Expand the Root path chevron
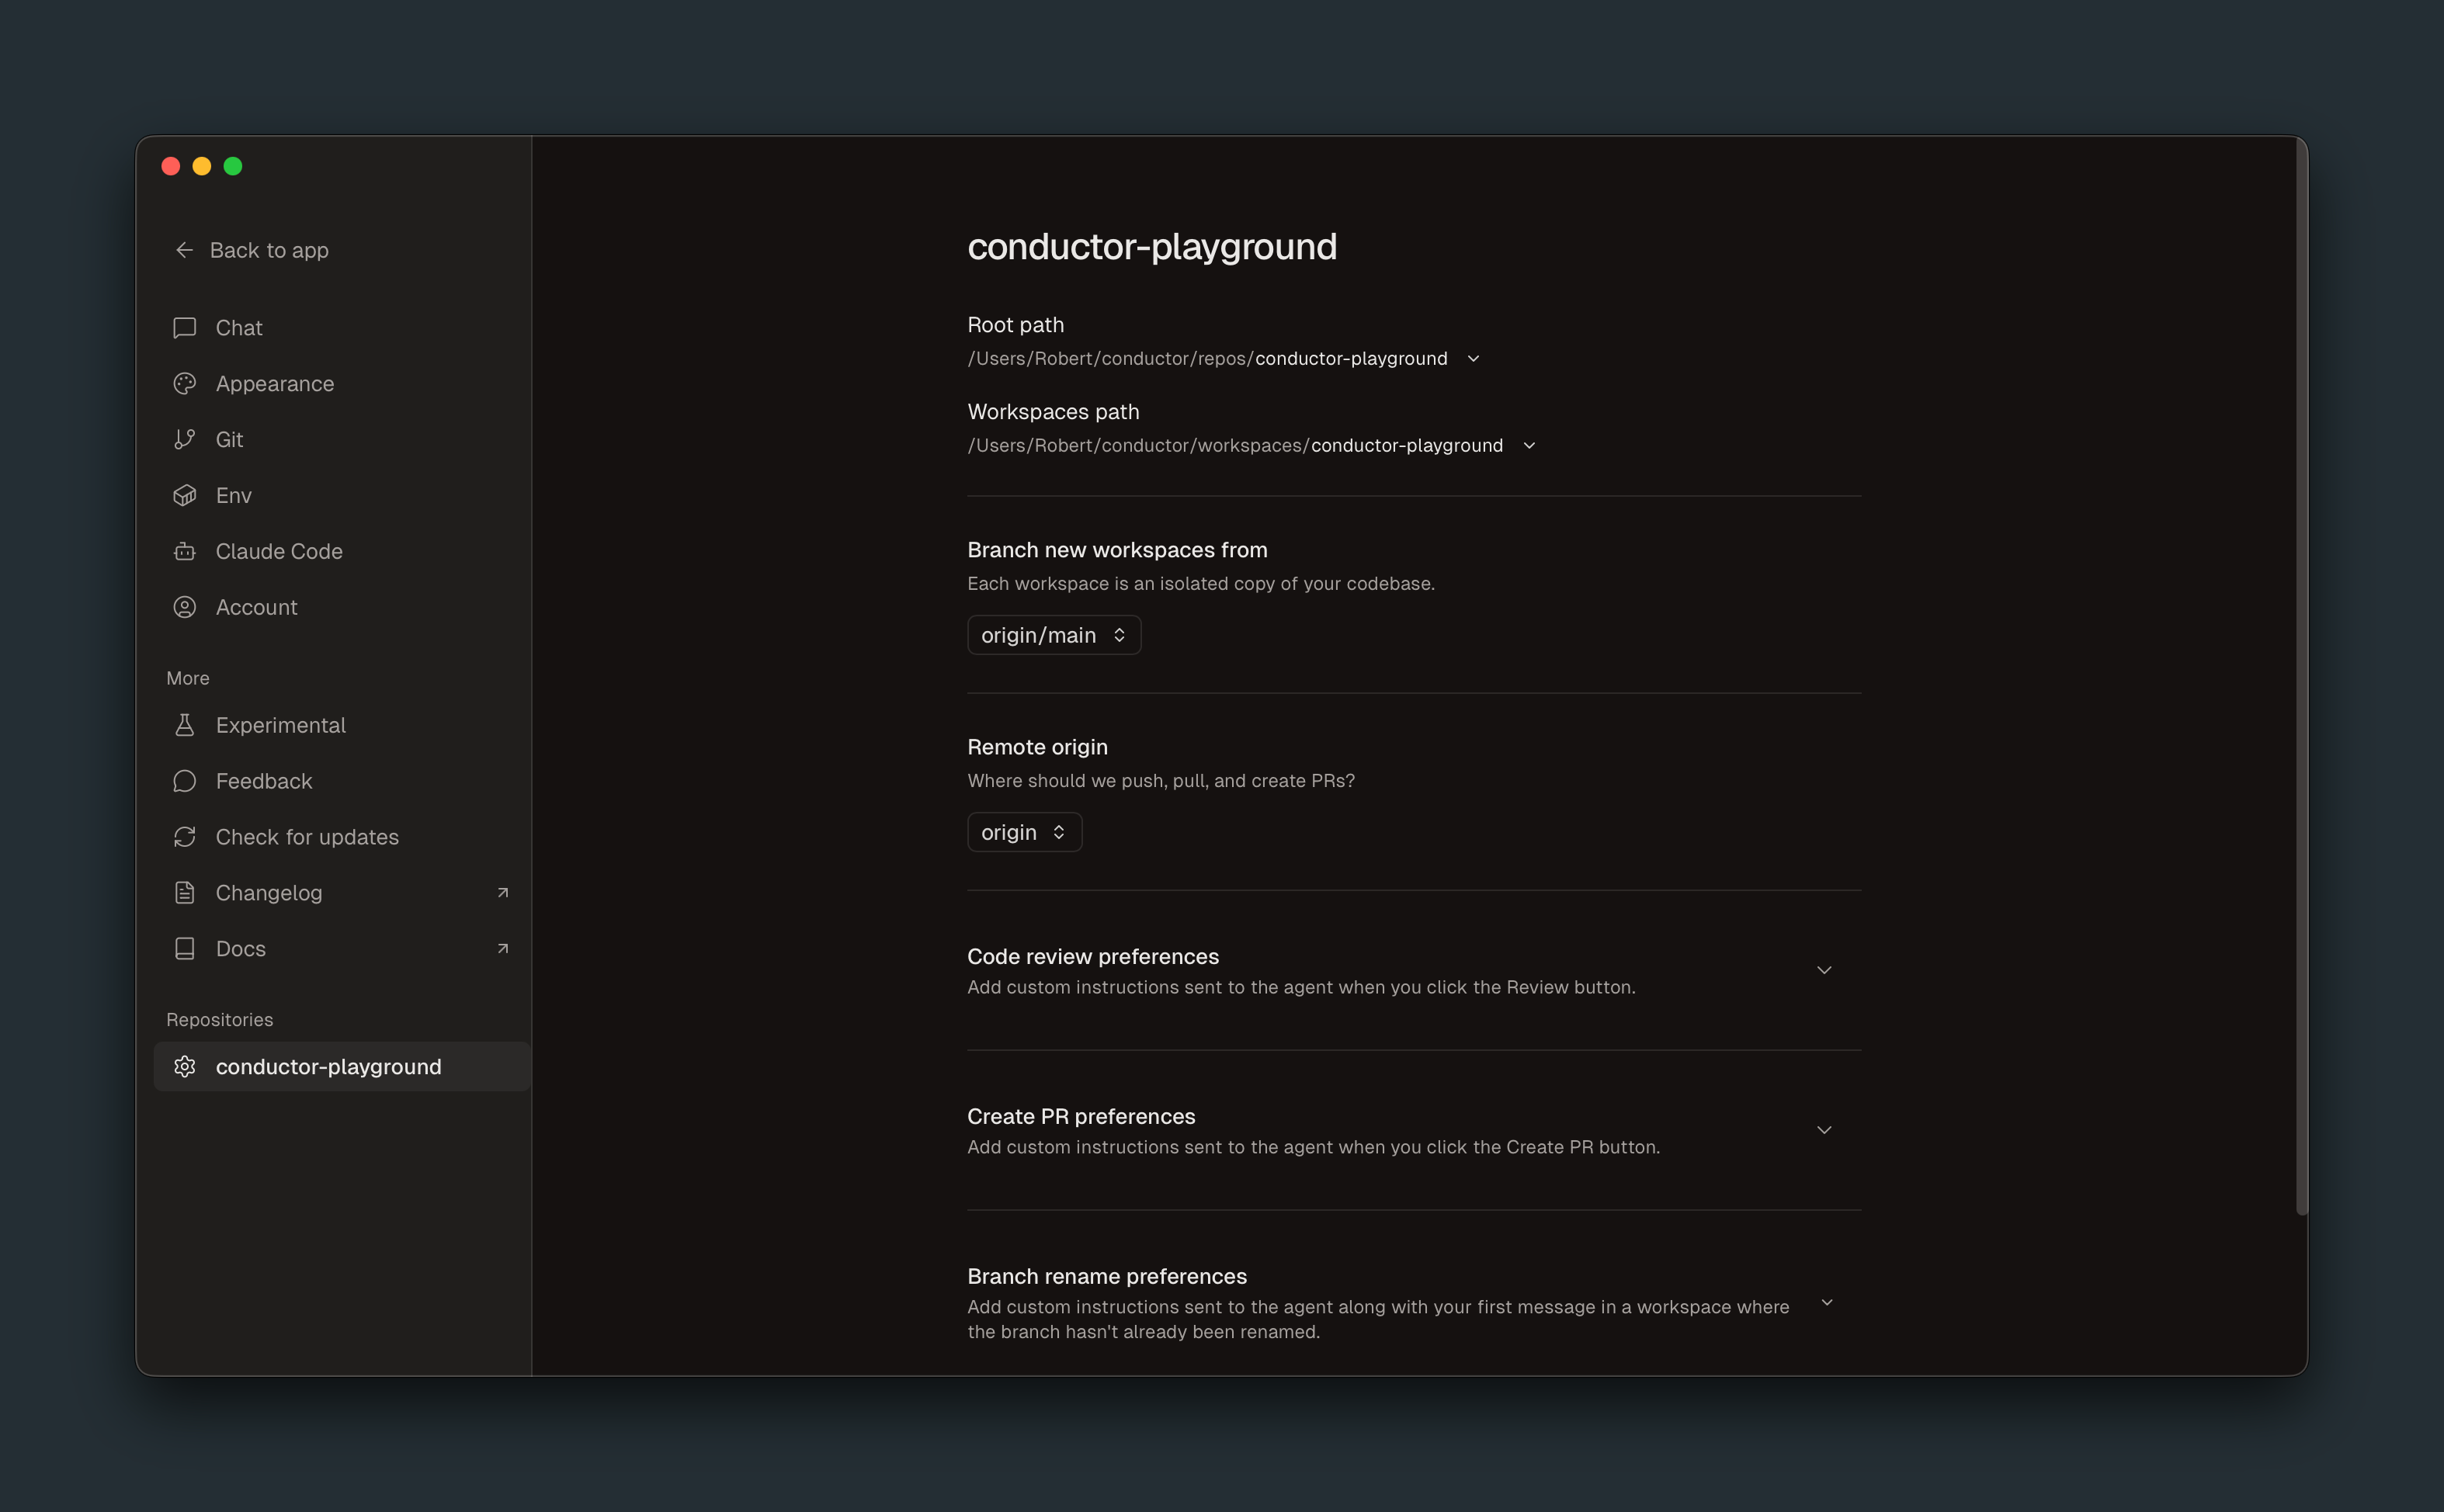 coord(1473,358)
